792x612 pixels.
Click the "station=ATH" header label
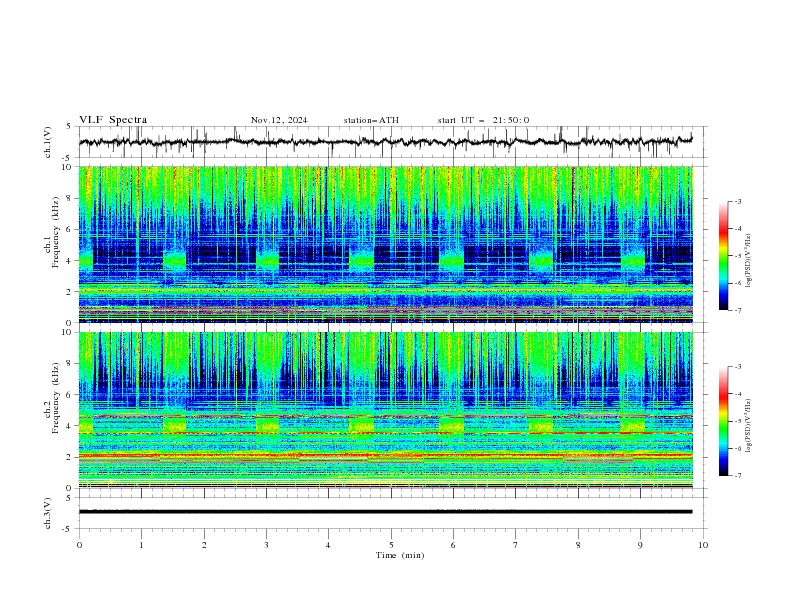point(371,120)
